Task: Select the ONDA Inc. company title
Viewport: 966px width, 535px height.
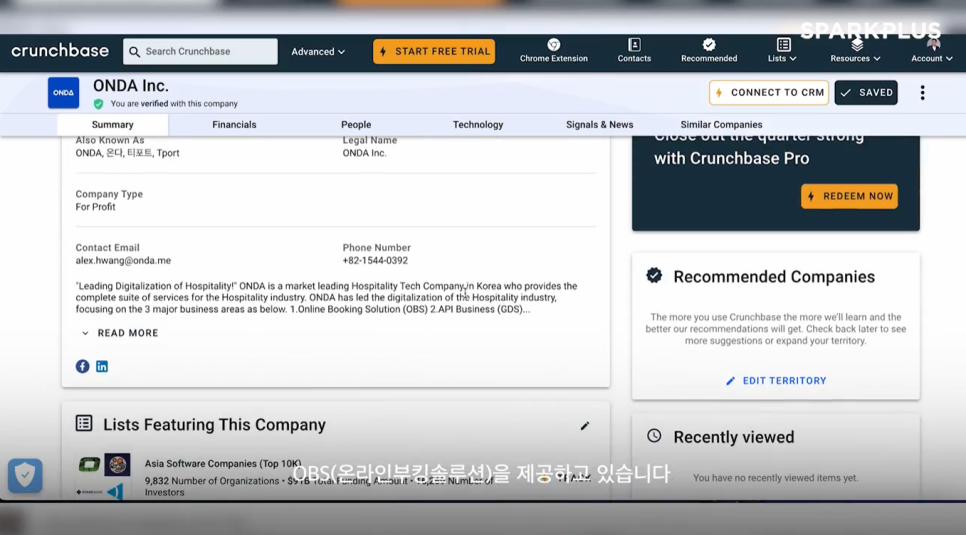Action: [131, 86]
